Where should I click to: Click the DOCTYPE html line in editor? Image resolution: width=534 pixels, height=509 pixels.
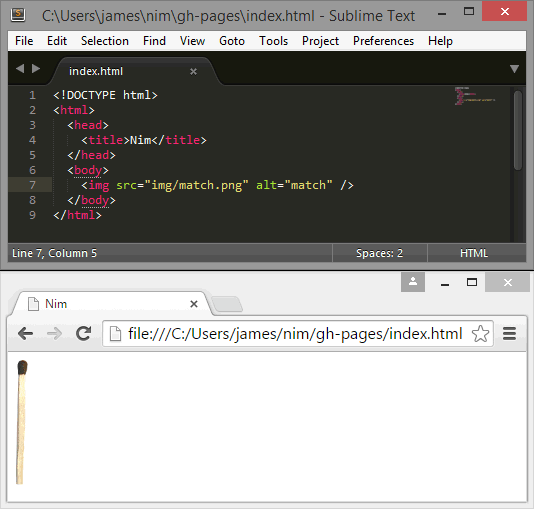[106, 95]
